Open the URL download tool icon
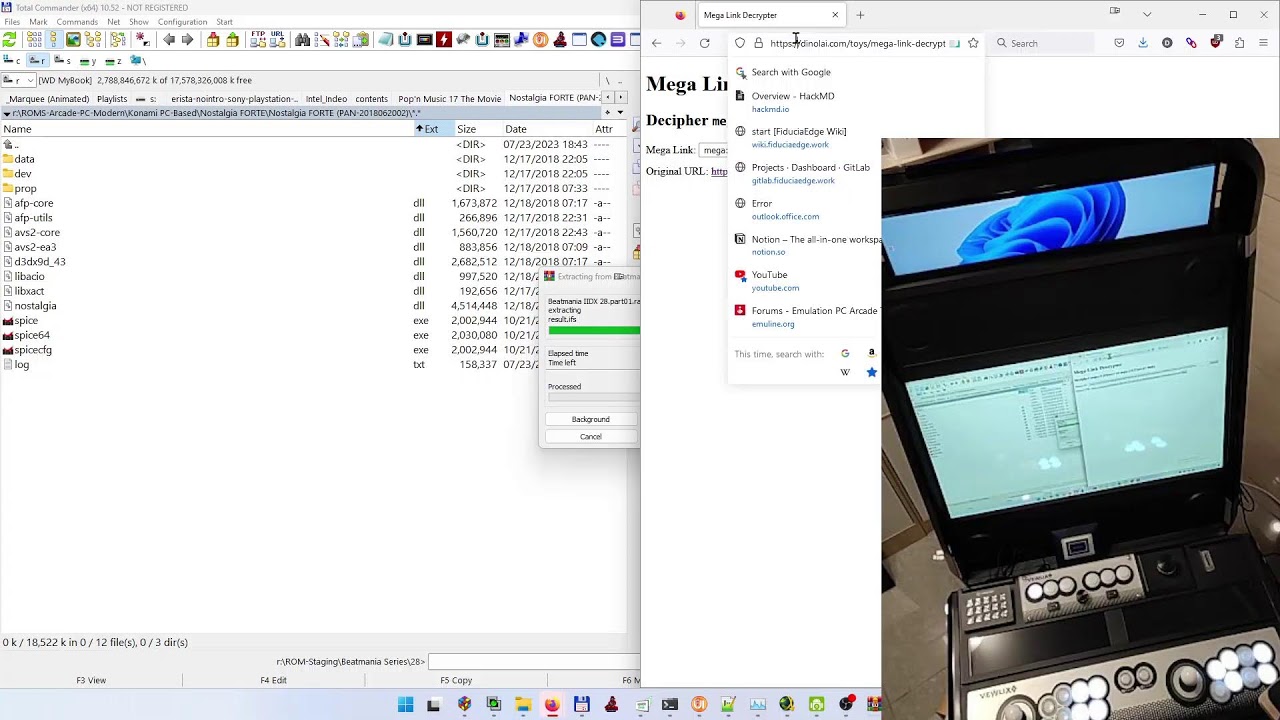 tap(277, 40)
